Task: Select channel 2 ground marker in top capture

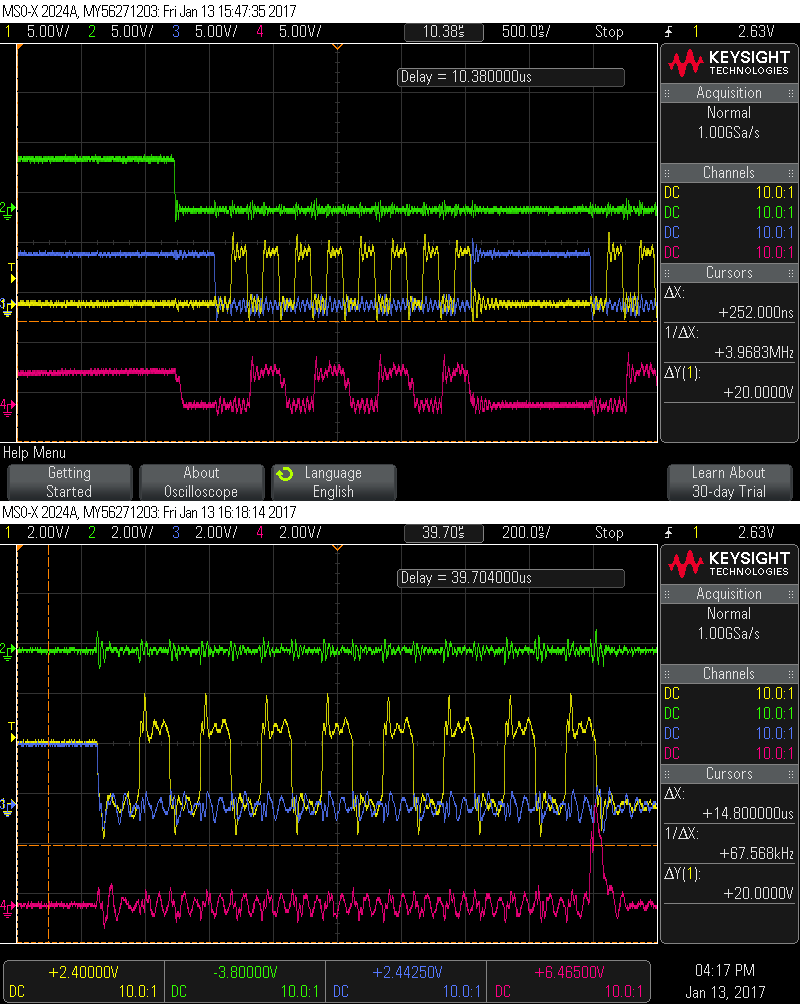Action: coord(8,208)
